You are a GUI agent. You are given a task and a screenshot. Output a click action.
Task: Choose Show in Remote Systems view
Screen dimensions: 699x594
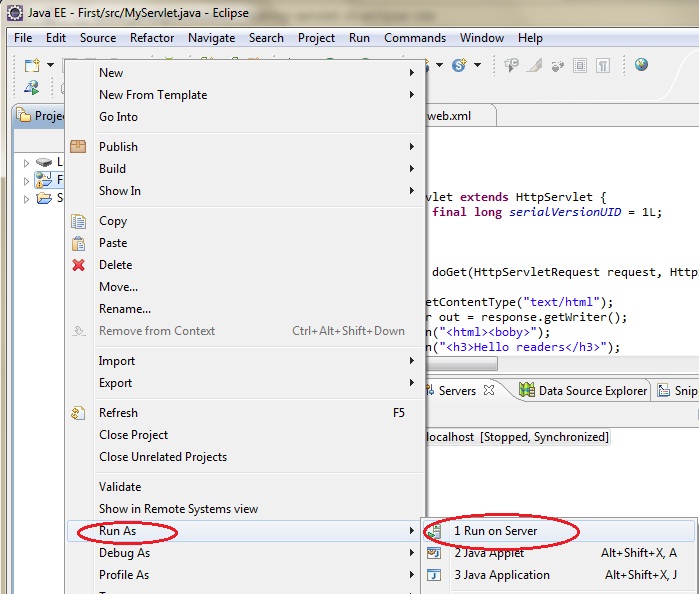245,509
